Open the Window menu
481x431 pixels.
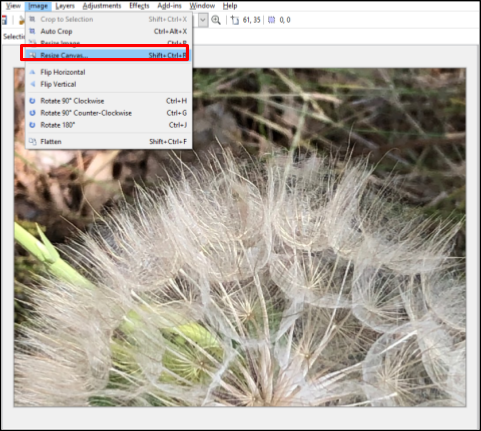tap(202, 6)
